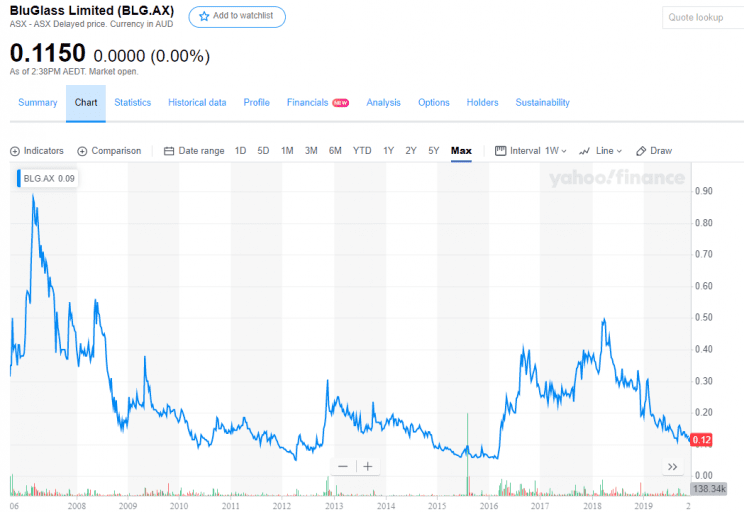Open the Summary tab
Viewport: 744px width, 512px height.
[x=37, y=102]
